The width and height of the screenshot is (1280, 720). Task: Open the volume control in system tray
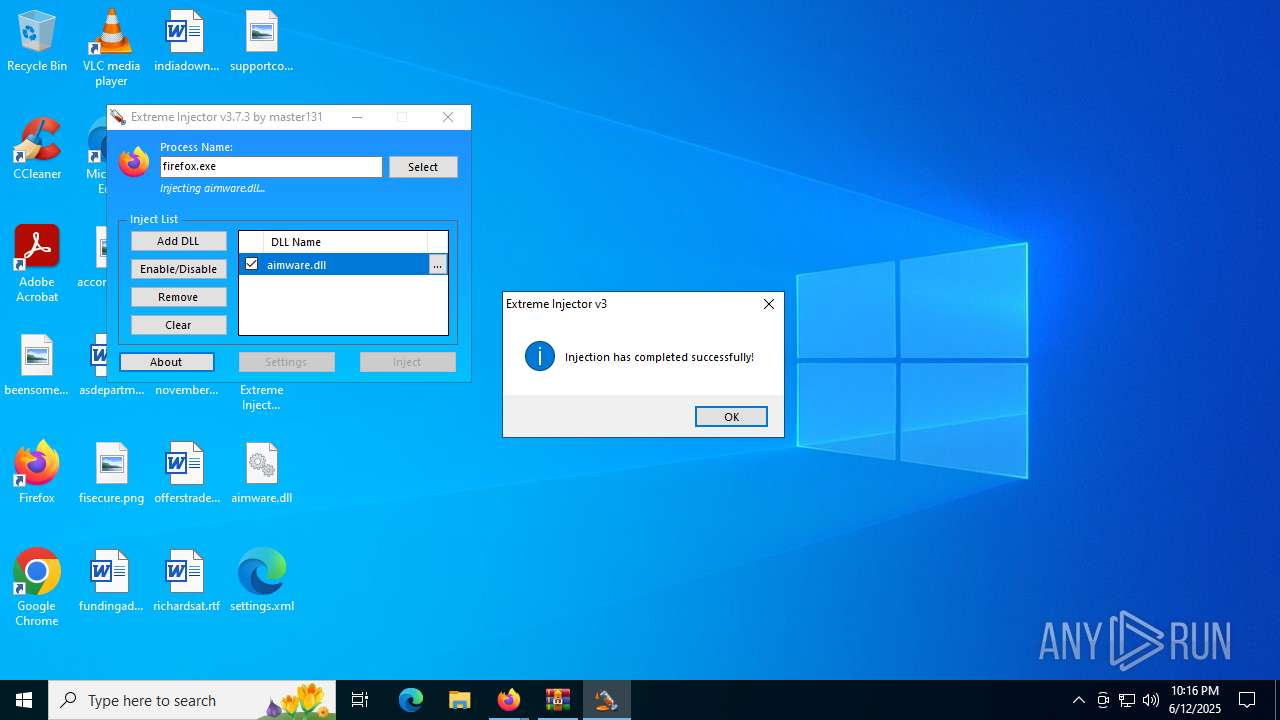(1151, 700)
